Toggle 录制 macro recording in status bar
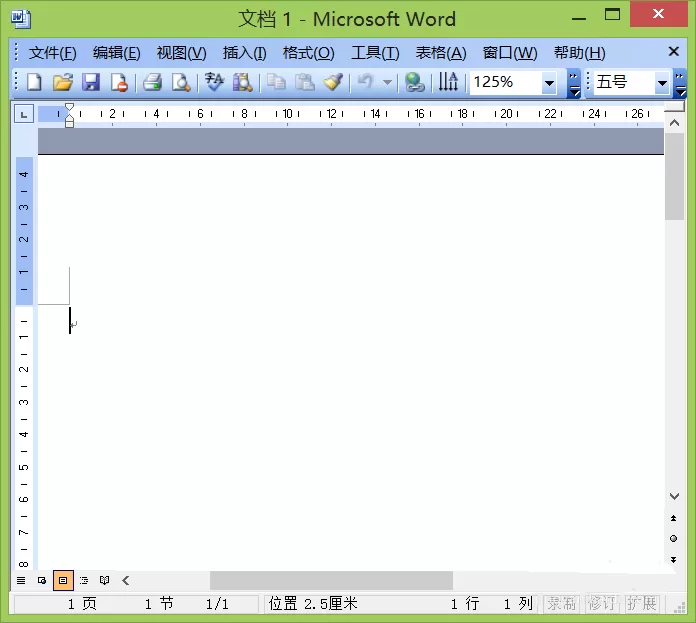This screenshot has height=623, width=696. click(x=562, y=603)
